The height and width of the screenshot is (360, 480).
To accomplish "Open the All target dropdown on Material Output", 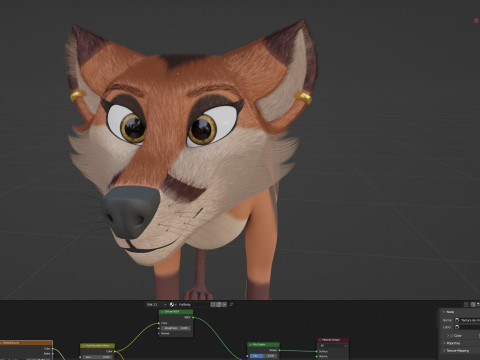I will click(333, 346).
